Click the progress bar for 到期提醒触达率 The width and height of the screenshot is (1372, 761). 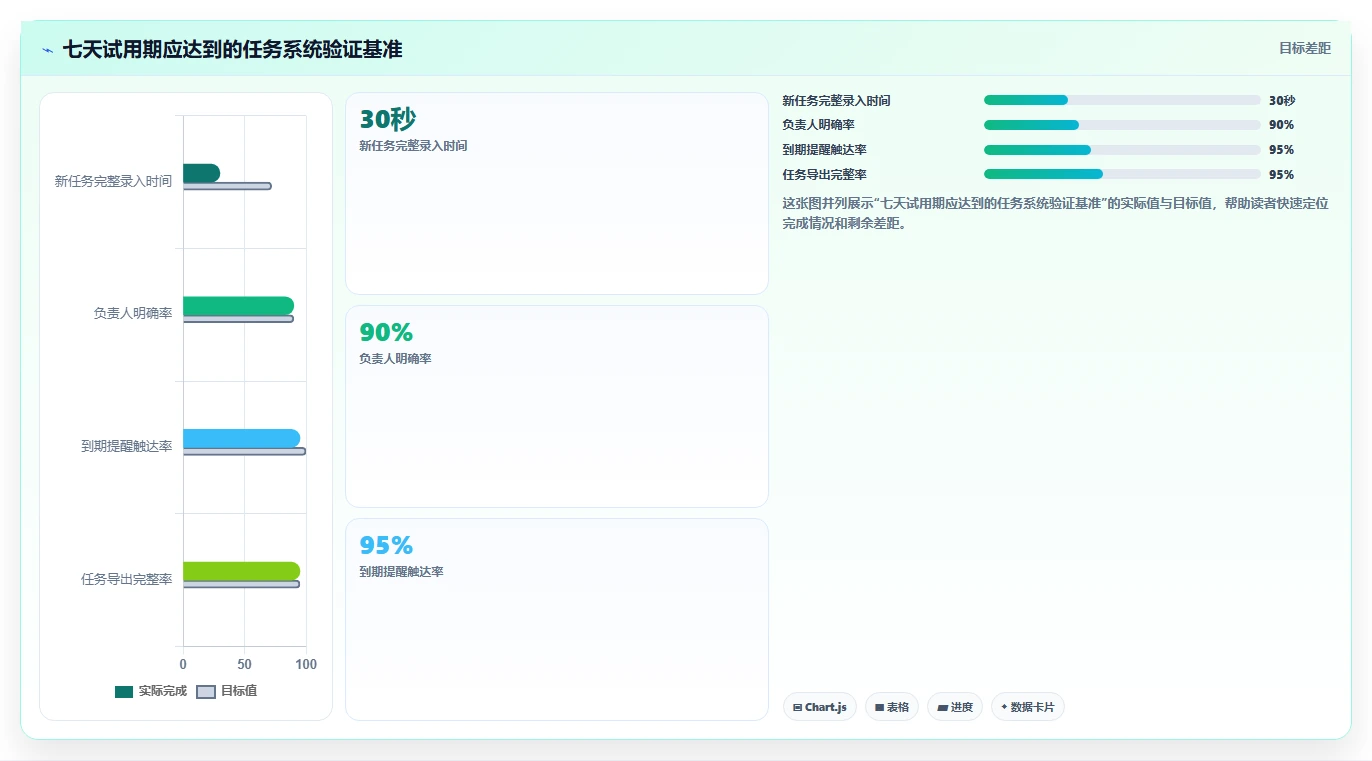(x=1122, y=150)
